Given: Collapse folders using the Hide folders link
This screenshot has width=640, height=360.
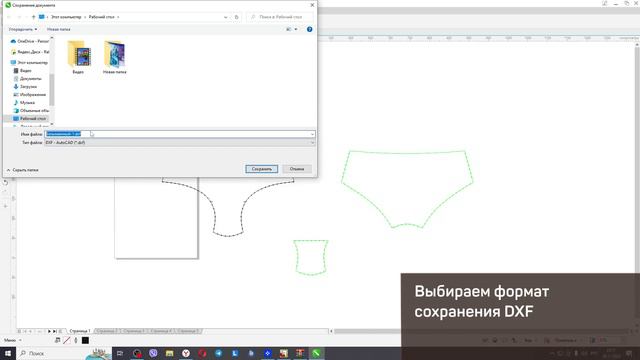Looking at the screenshot, I should click(x=23, y=170).
